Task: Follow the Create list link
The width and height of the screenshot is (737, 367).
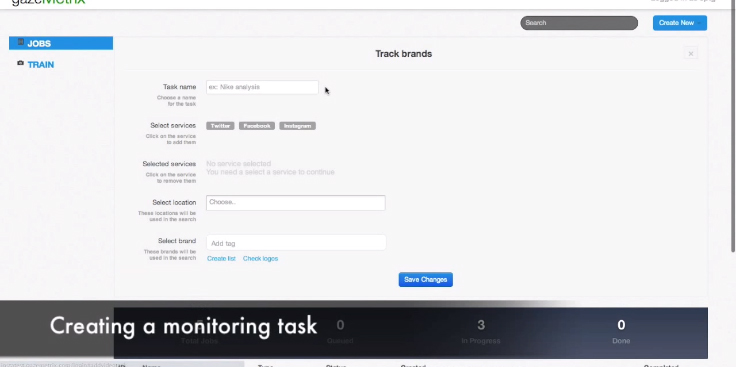Action: [x=221, y=258]
